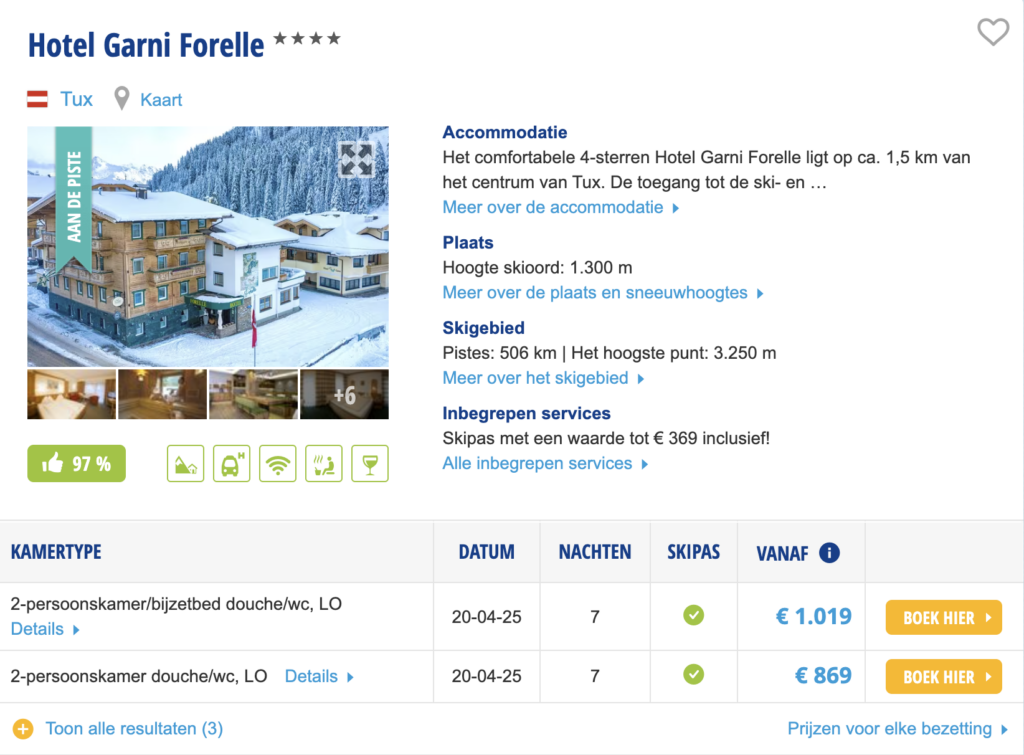Click the WiFi amenity icon
Screen dimensions: 1024x755
[x=277, y=464]
